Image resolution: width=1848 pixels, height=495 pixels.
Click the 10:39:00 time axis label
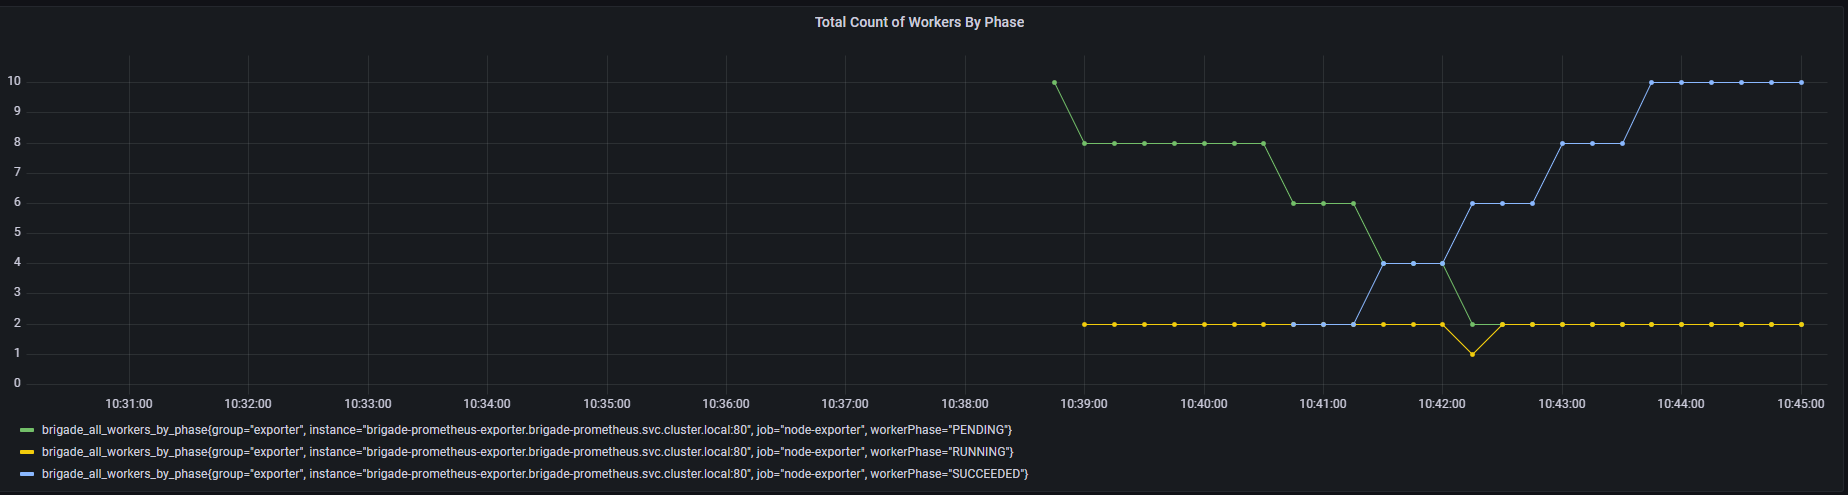[x=1084, y=404]
